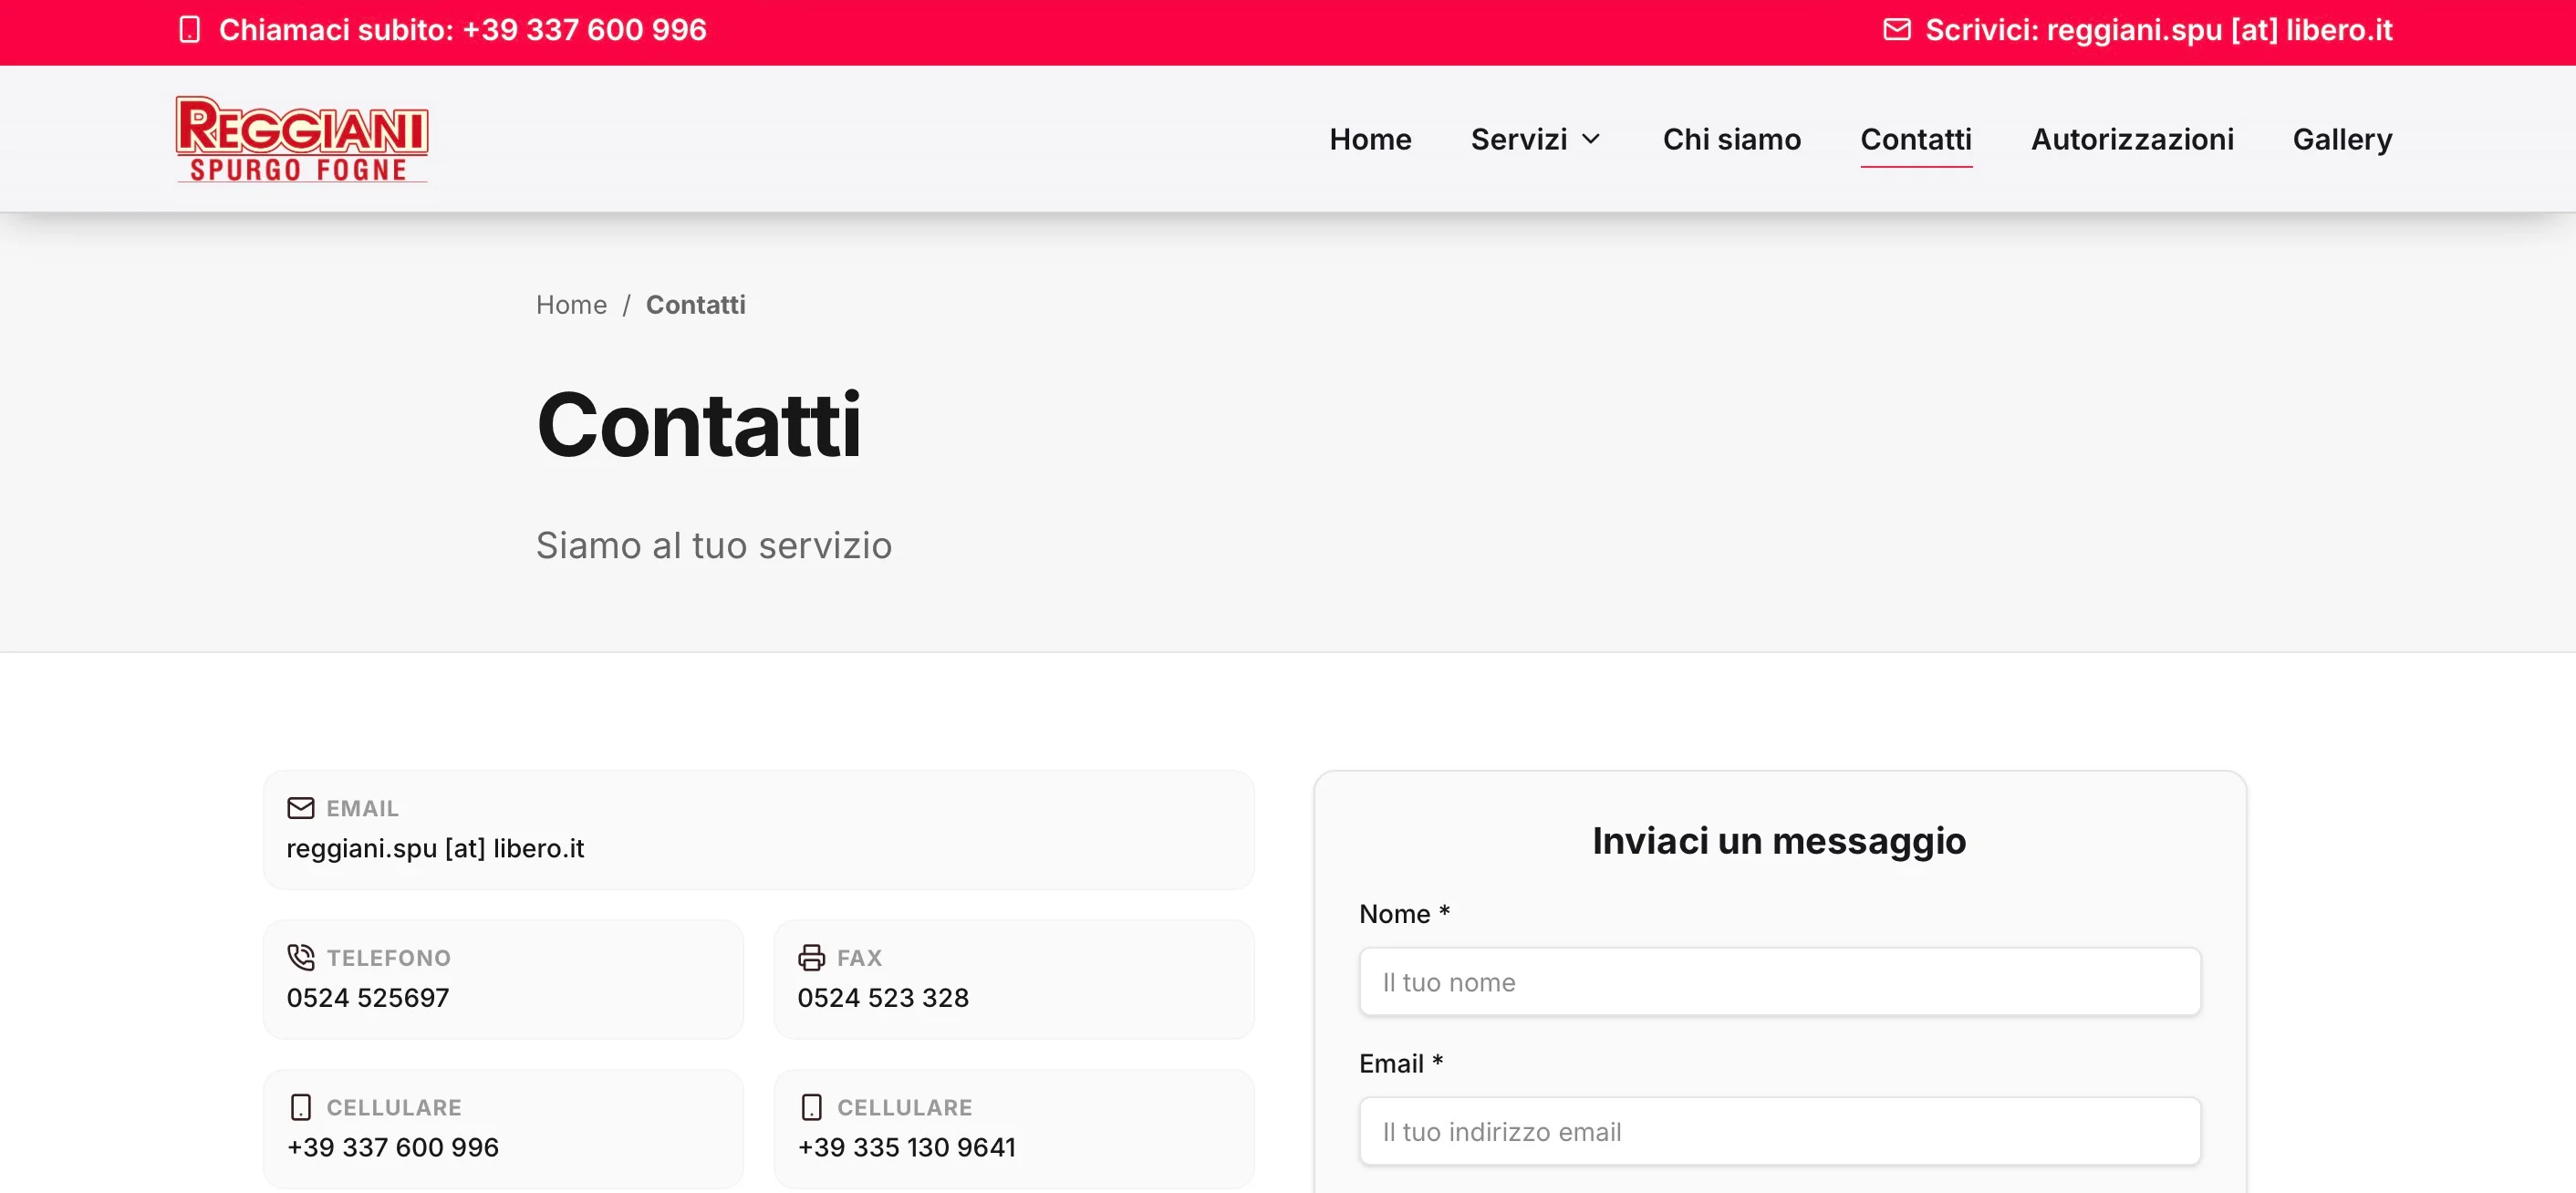This screenshot has width=2576, height=1193.
Task: Click the second CELLULARE mobile phone icon
Action: point(811,1107)
